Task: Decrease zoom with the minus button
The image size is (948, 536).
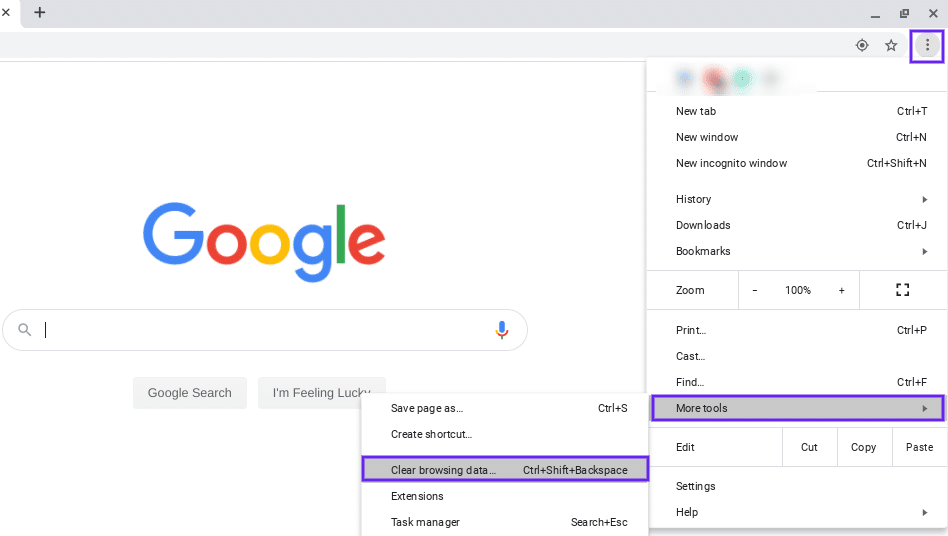Action: click(755, 290)
